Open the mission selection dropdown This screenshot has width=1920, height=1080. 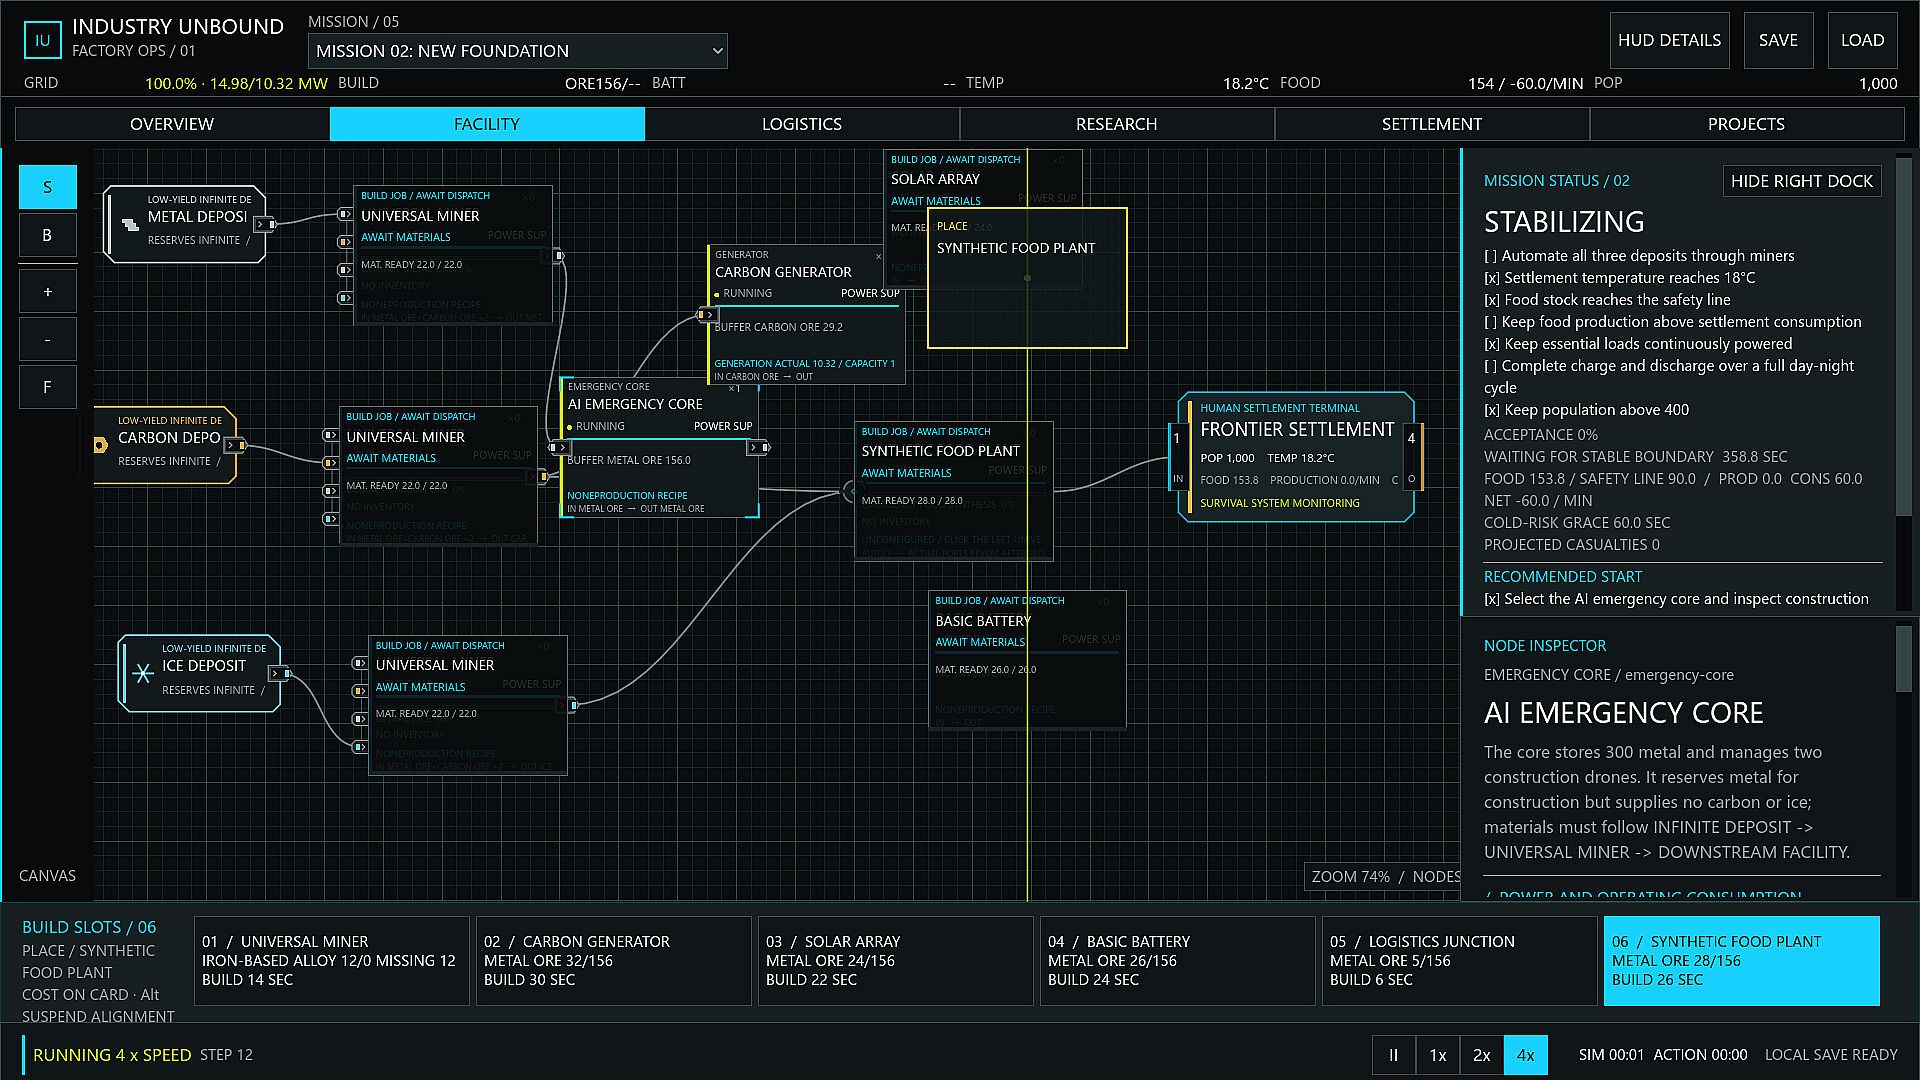point(517,51)
